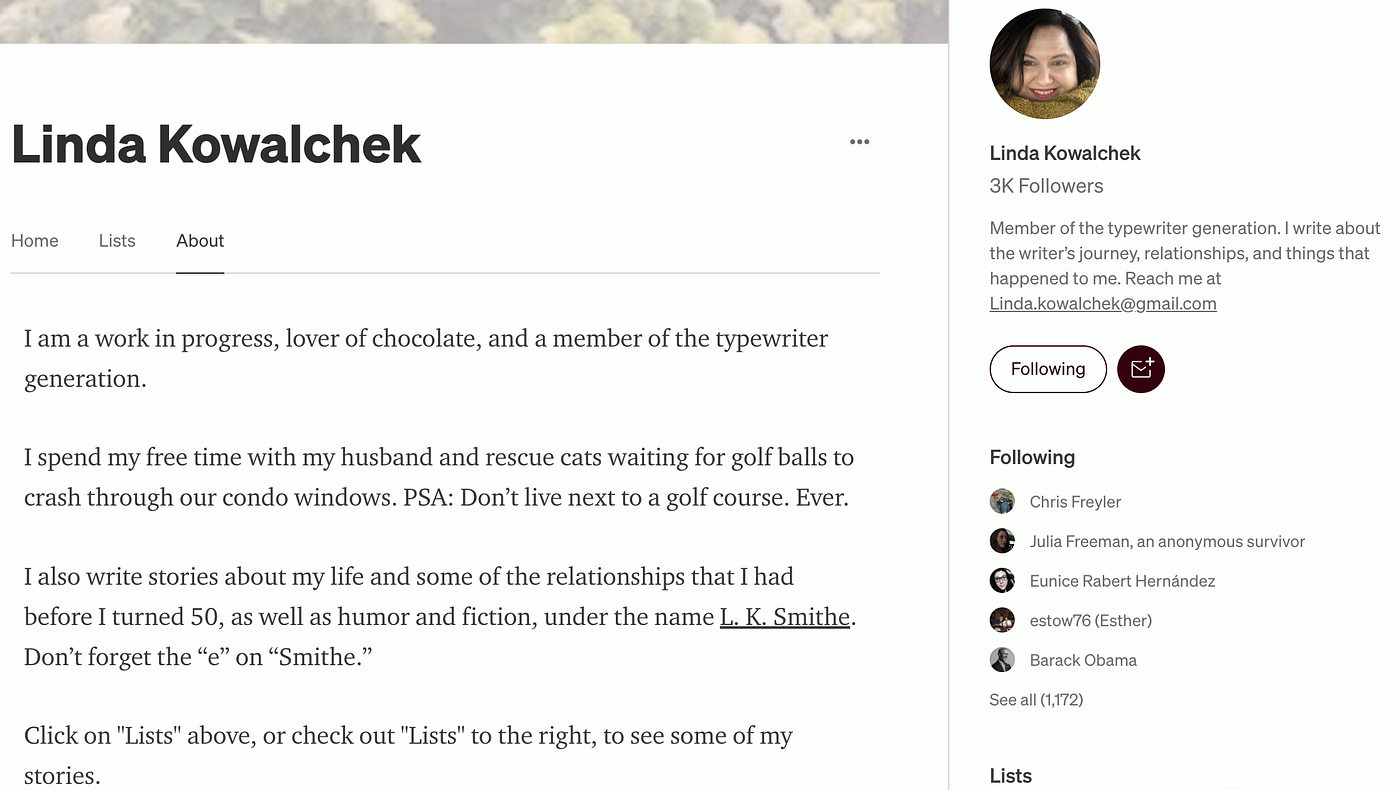
Task: Open Julia Freeman, an anonymous survivor profile
Action: click(x=1167, y=541)
